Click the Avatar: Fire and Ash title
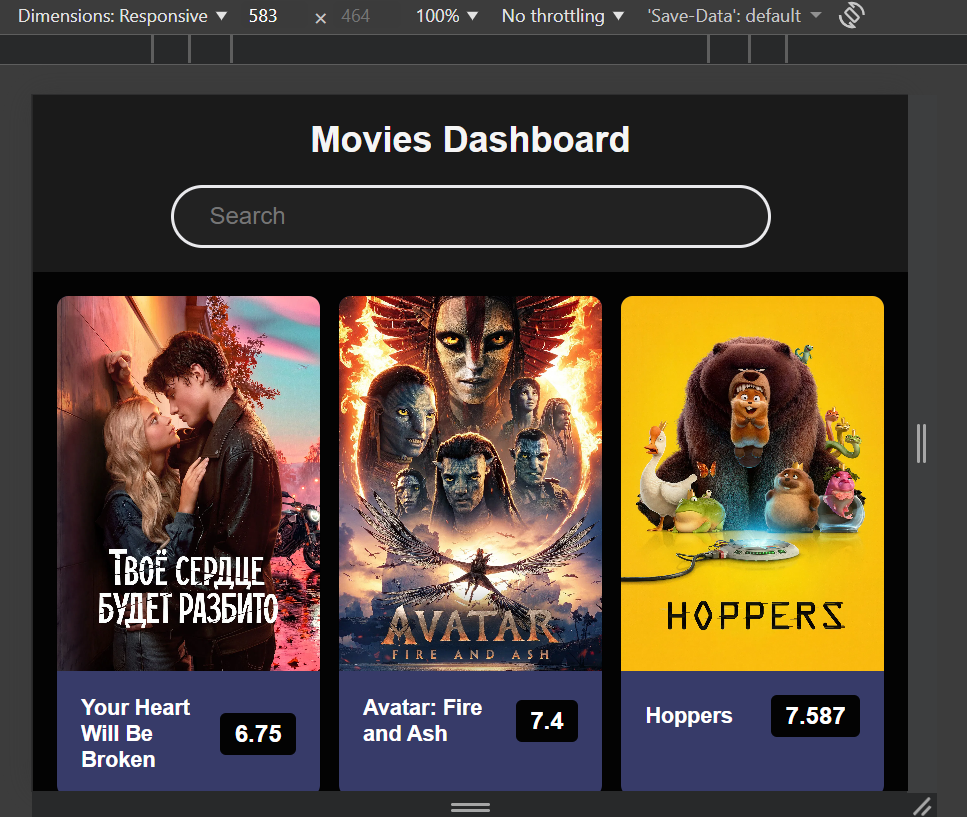Screen dimensions: 967x817 point(422,721)
